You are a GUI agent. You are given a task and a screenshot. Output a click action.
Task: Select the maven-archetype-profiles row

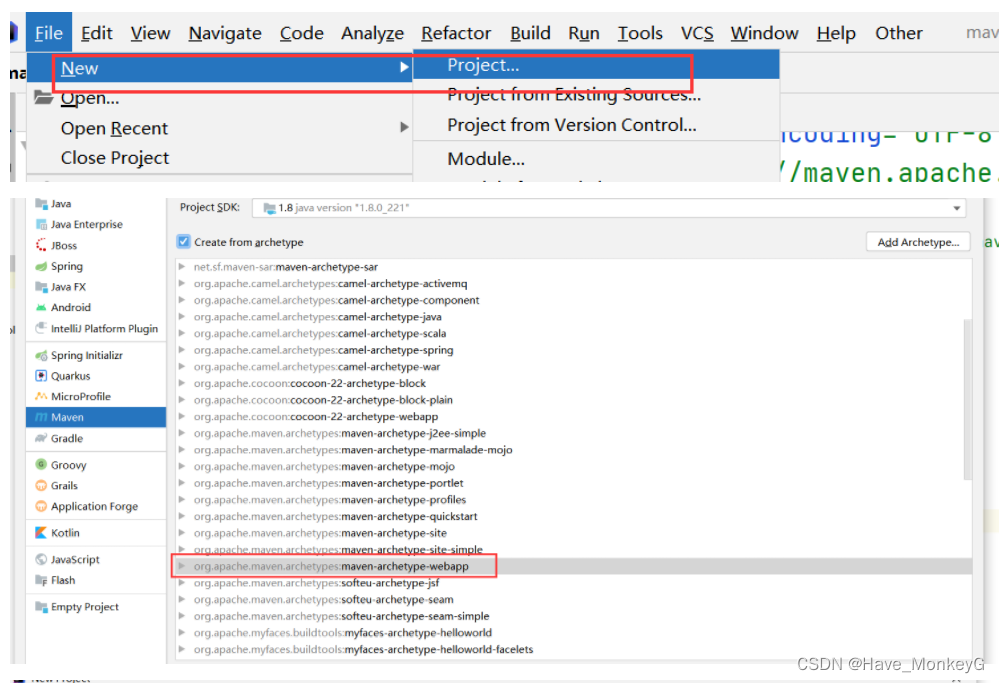coord(573,500)
